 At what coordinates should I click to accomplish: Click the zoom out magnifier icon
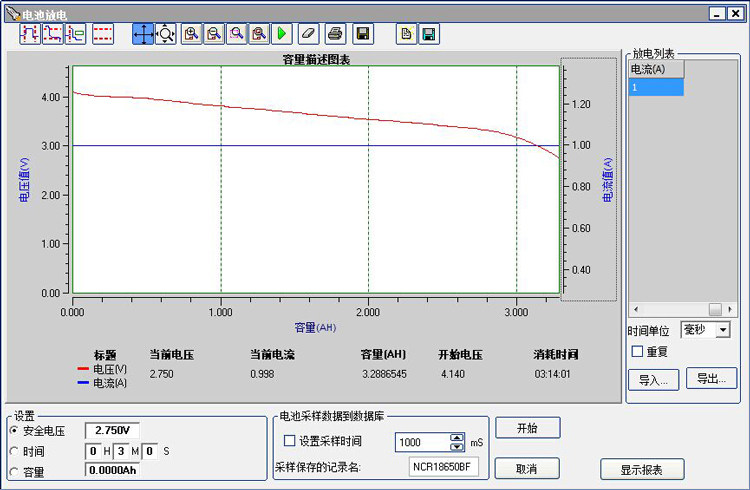(x=213, y=33)
